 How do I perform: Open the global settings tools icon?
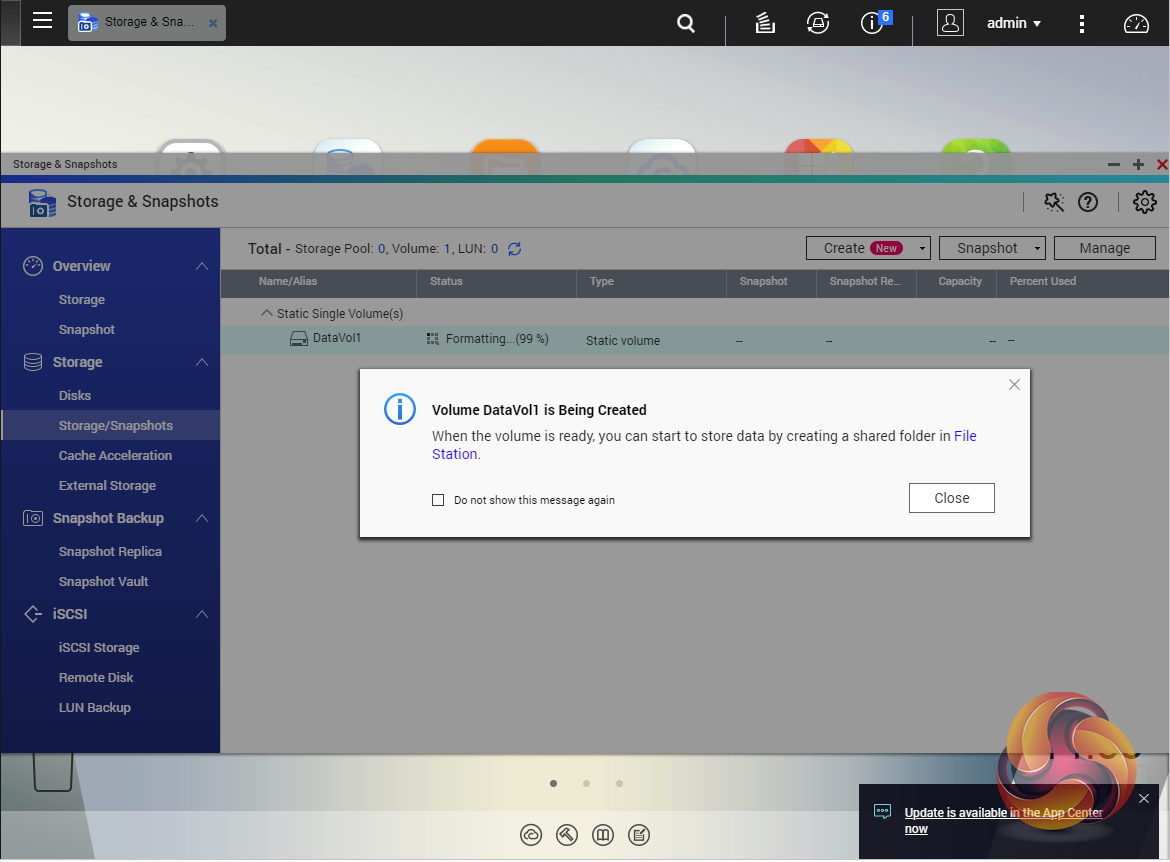click(x=1054, y=202)
